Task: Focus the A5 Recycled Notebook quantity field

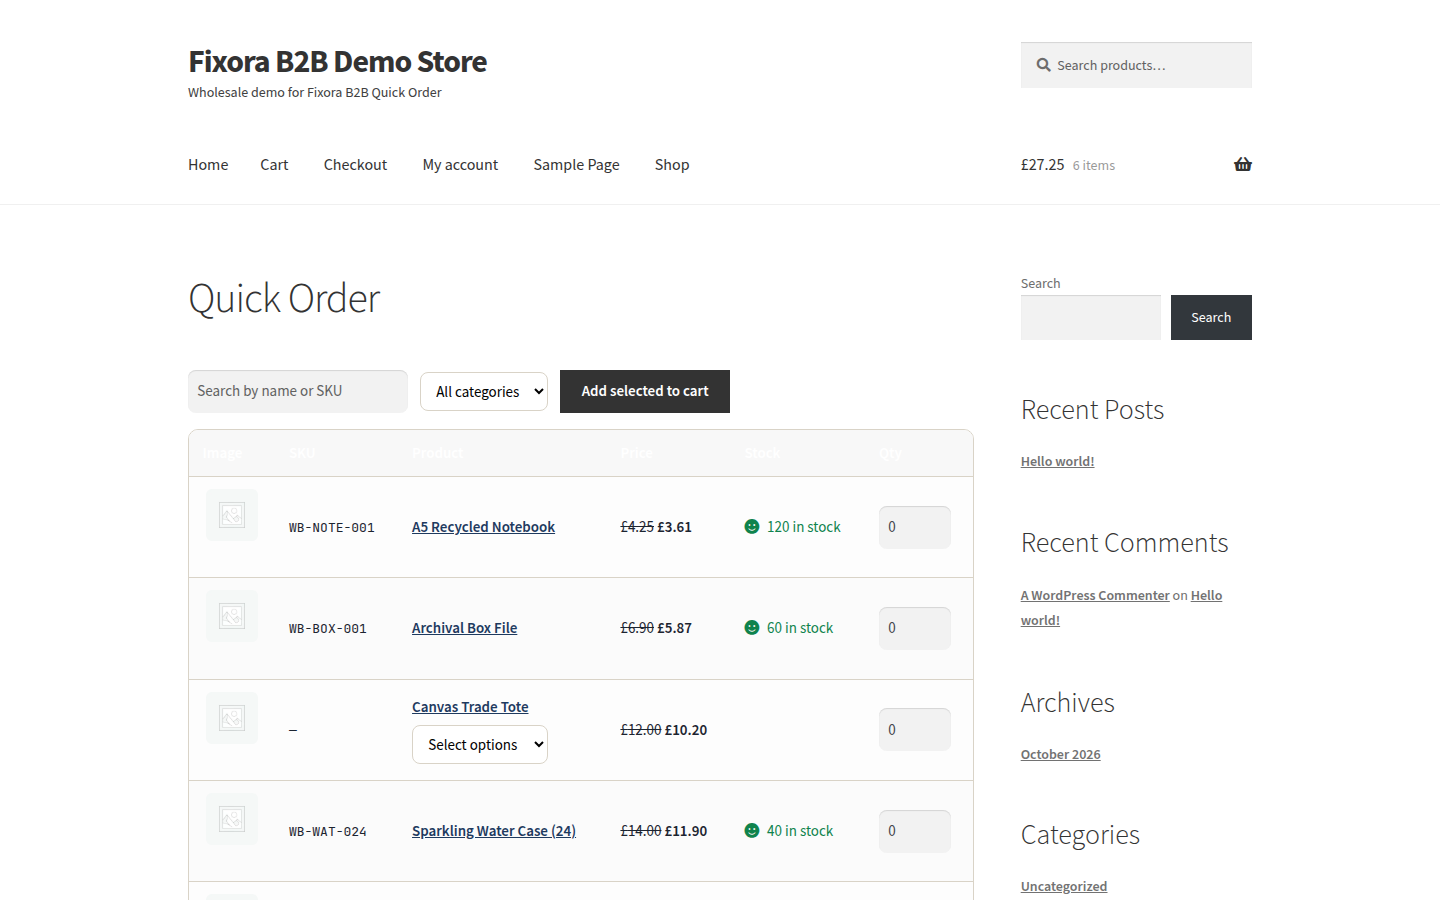Action: coord(915,527)
